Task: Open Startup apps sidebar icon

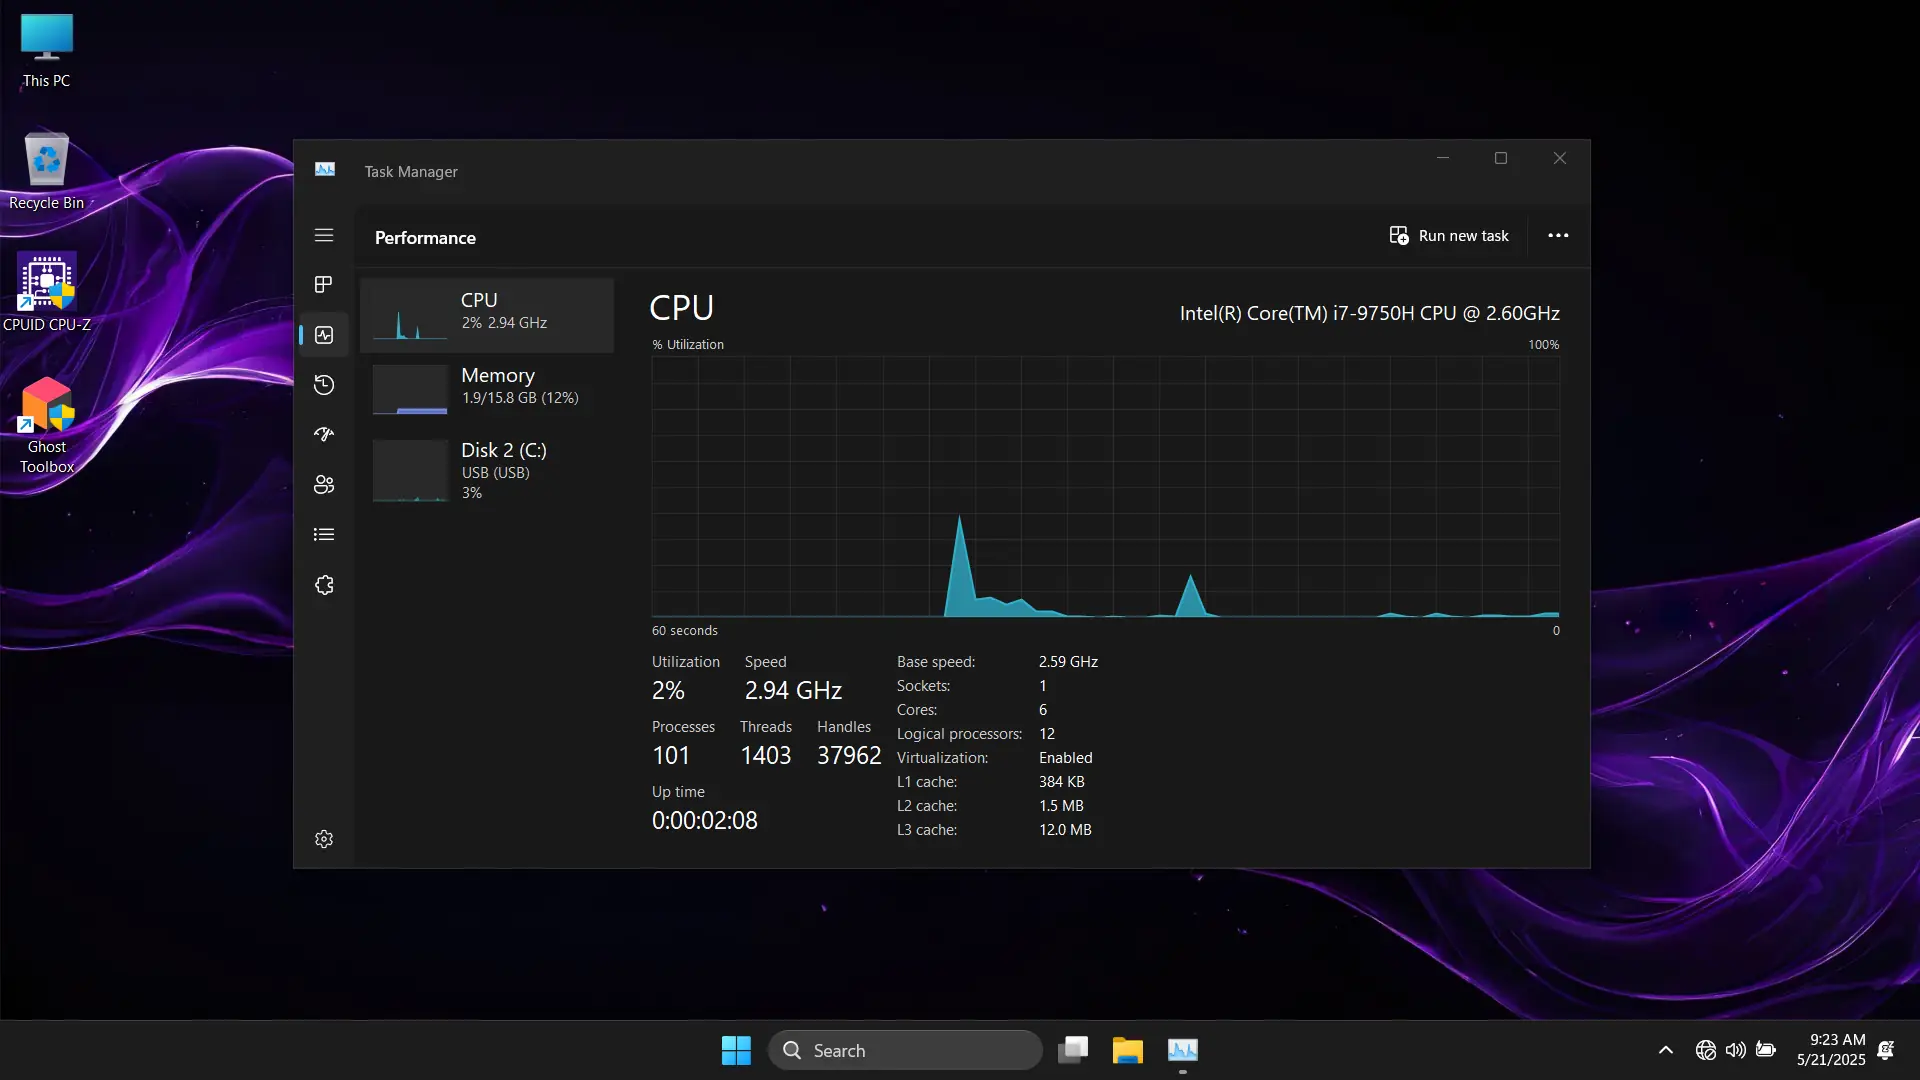Action: 324,434
